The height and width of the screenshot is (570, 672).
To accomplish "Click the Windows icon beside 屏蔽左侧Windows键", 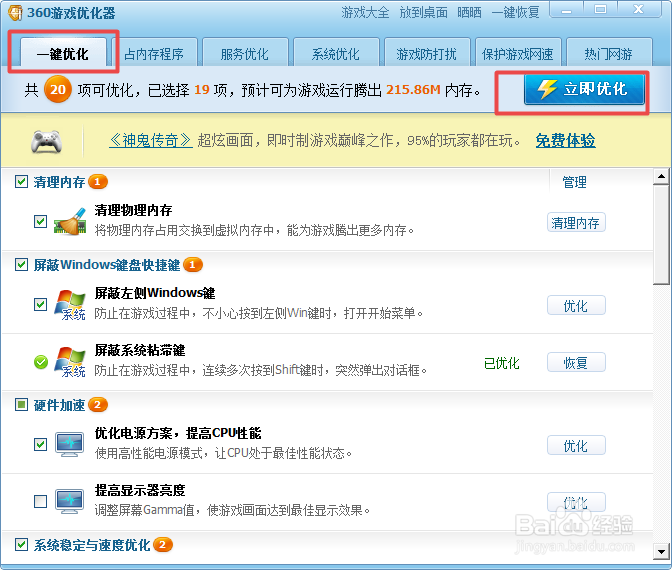I will tap(70, 305).
